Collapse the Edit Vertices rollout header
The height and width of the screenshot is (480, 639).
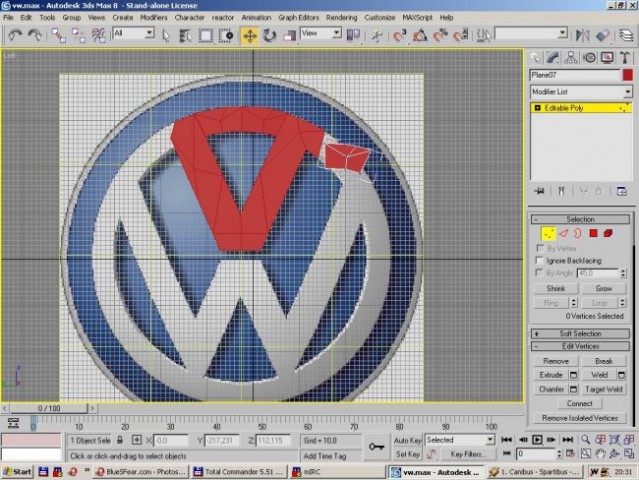click(x=580, y=346)
